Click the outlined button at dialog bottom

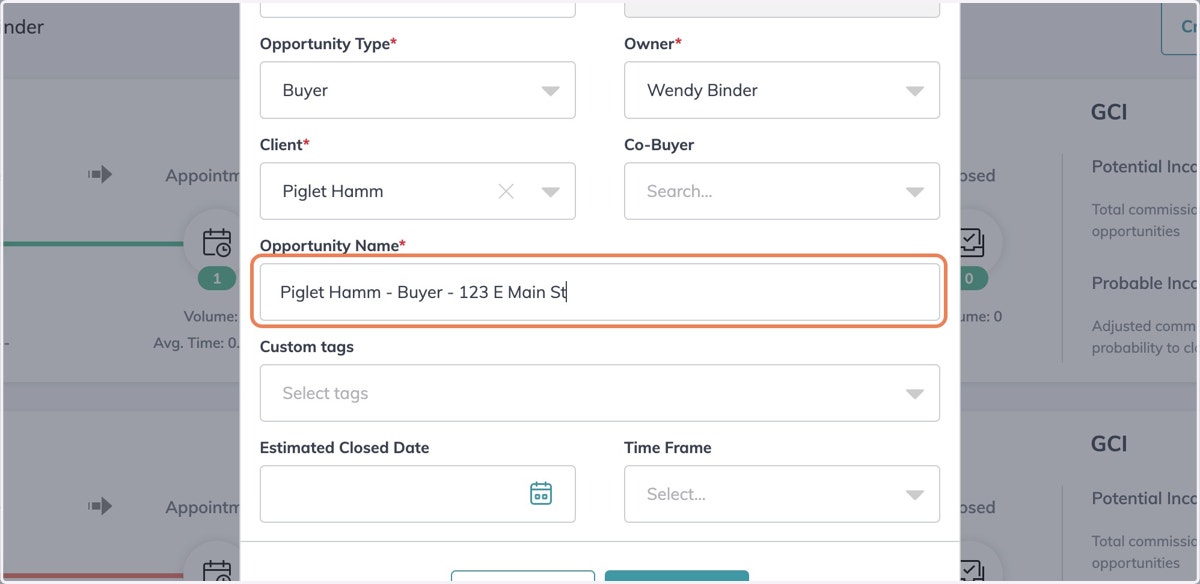click(x=523, y=577)
